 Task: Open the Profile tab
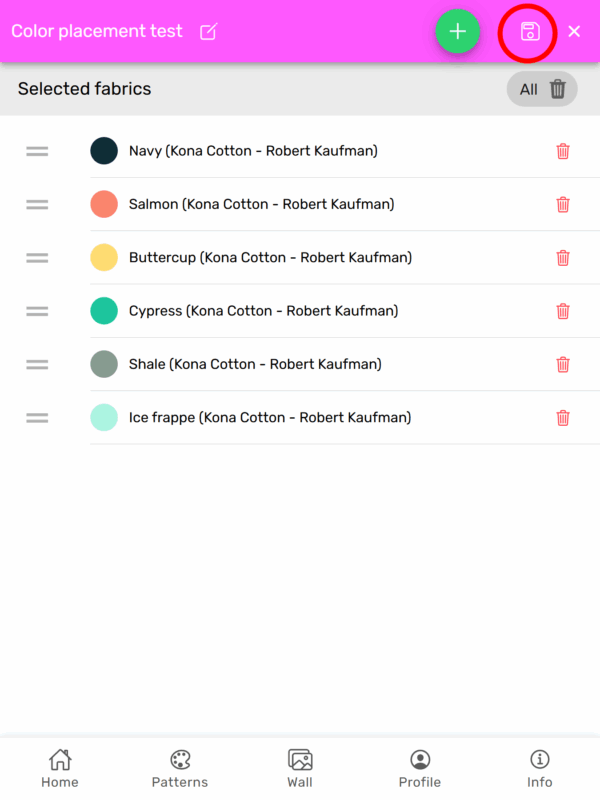(x=420, y=769)
